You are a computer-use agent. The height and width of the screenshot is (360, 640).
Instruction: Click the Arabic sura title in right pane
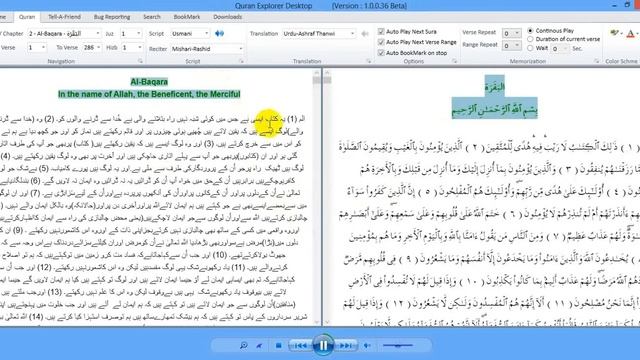[x=494, y=86]
